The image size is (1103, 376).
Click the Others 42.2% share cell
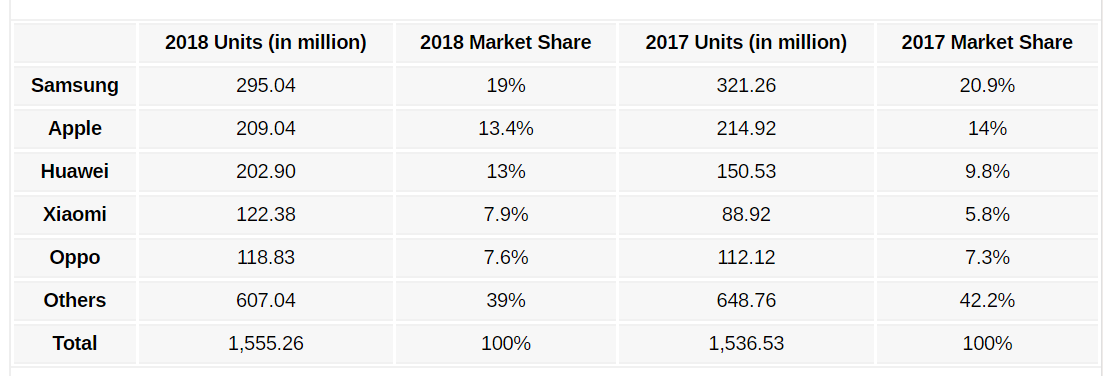[x=987, y=301]
